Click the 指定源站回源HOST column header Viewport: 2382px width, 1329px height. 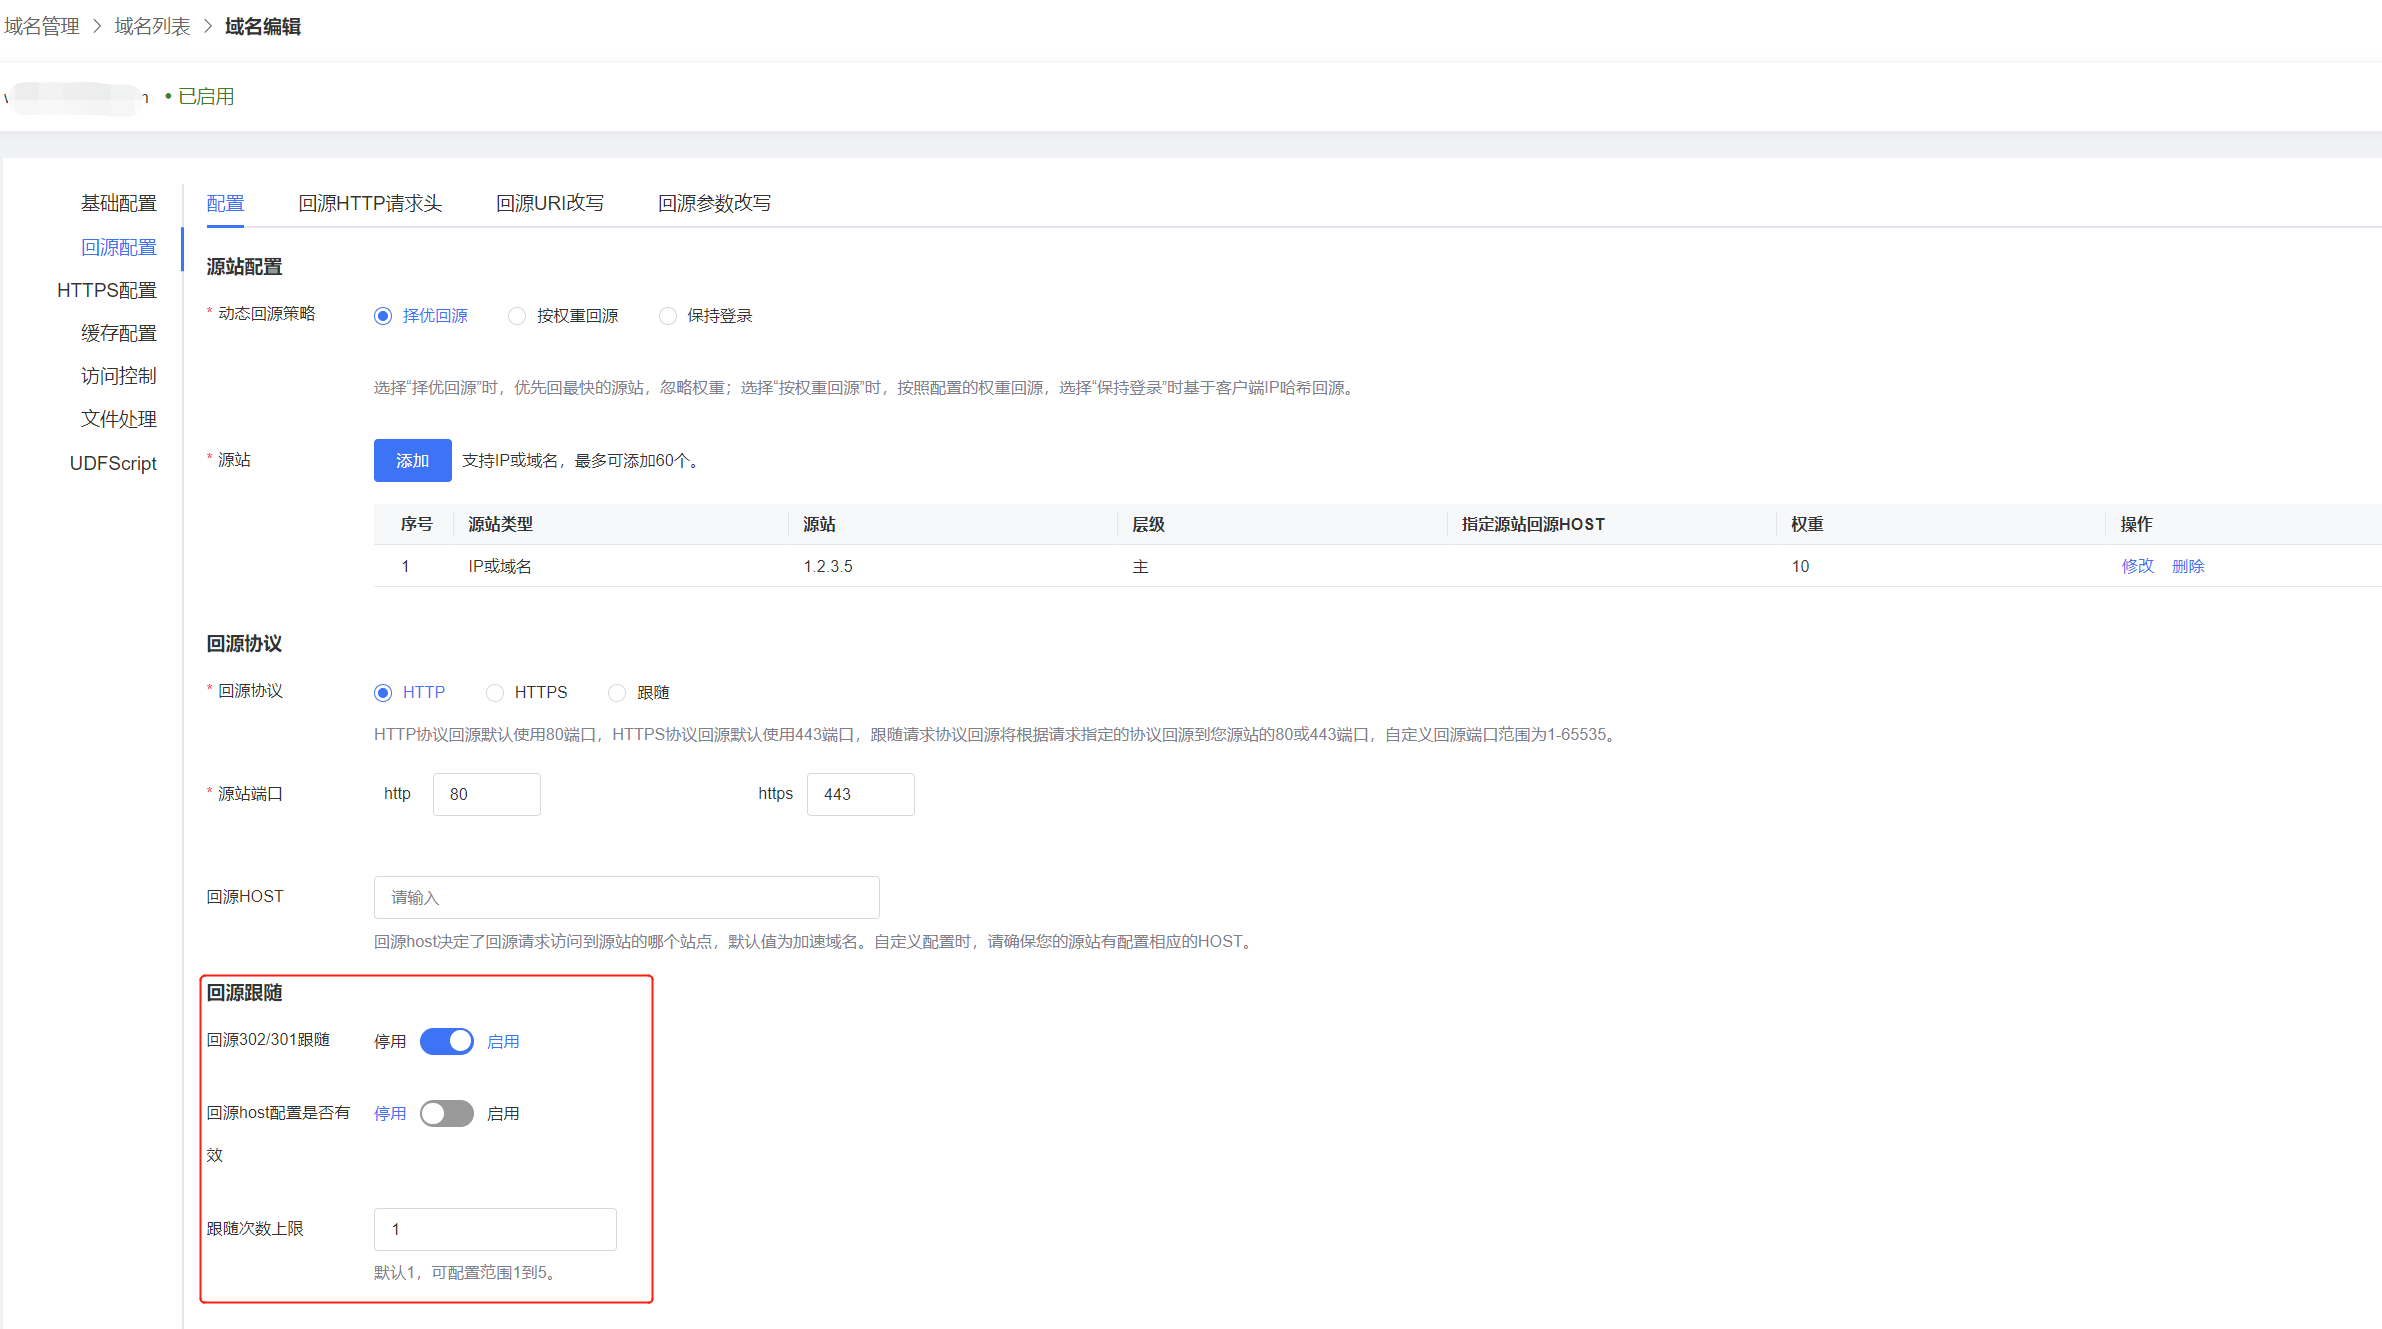pyautogui.click(x=1533, y=524)
